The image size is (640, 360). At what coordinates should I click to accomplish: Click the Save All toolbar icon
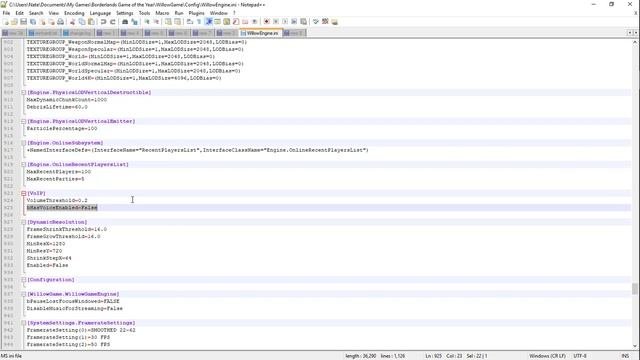[33, 22]
